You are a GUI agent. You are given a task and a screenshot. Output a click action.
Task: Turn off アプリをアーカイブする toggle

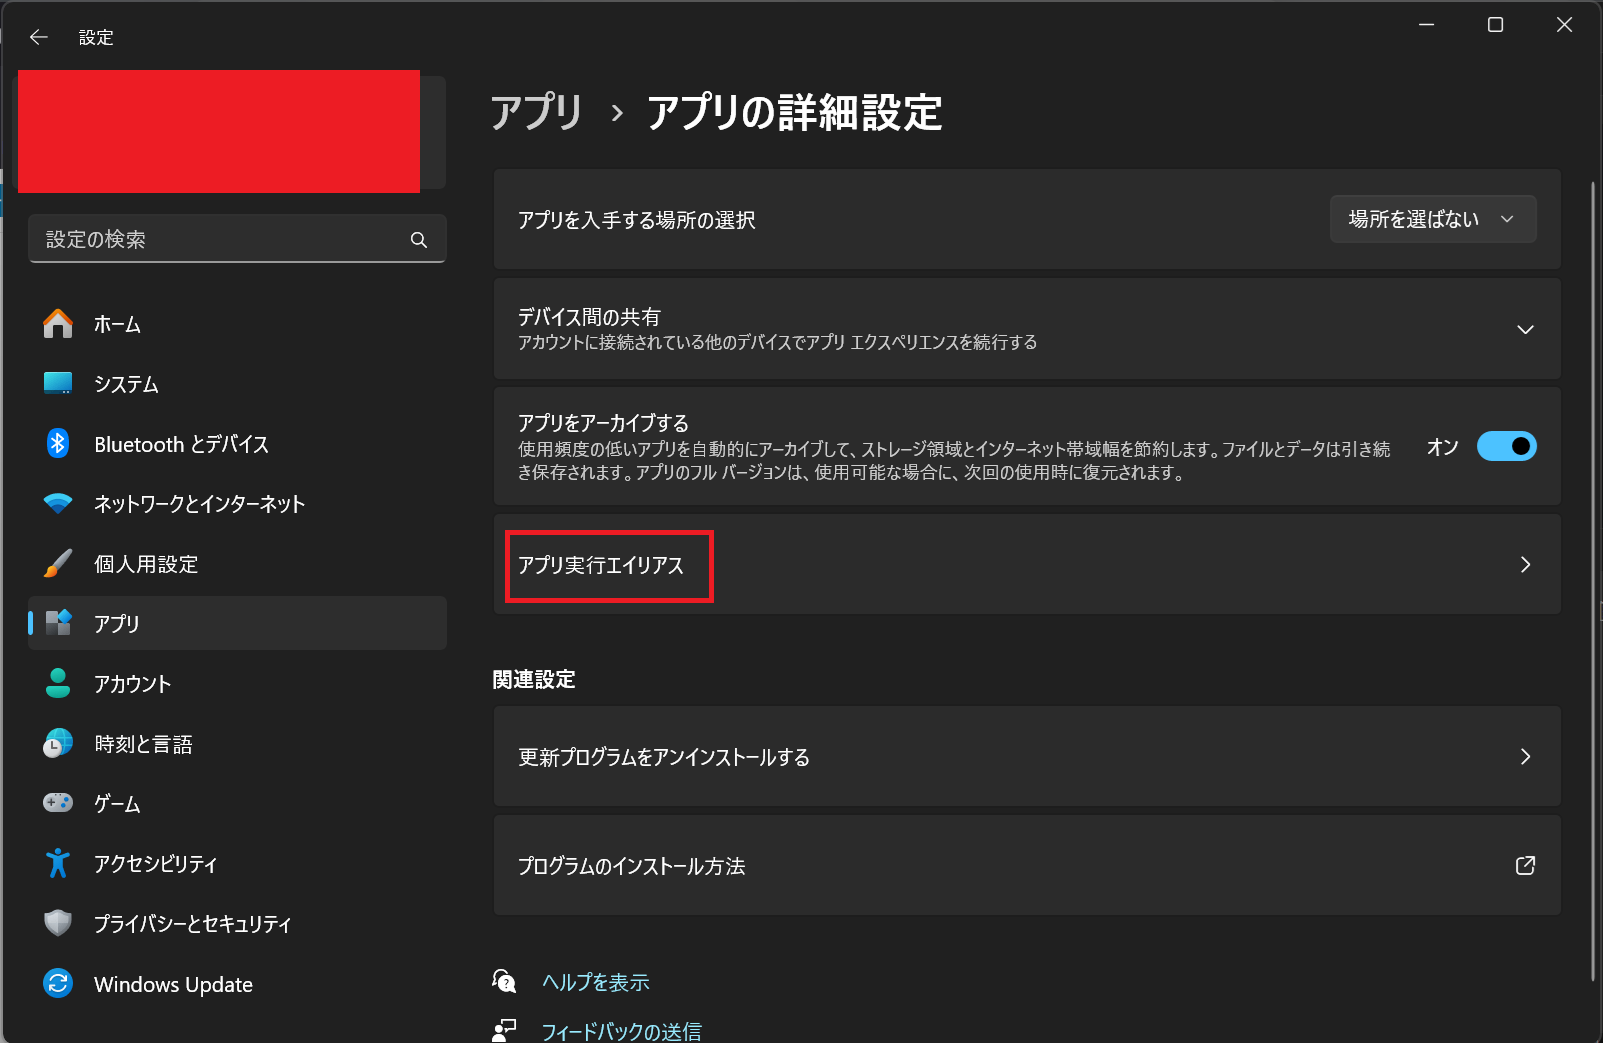pos(1507,446)
